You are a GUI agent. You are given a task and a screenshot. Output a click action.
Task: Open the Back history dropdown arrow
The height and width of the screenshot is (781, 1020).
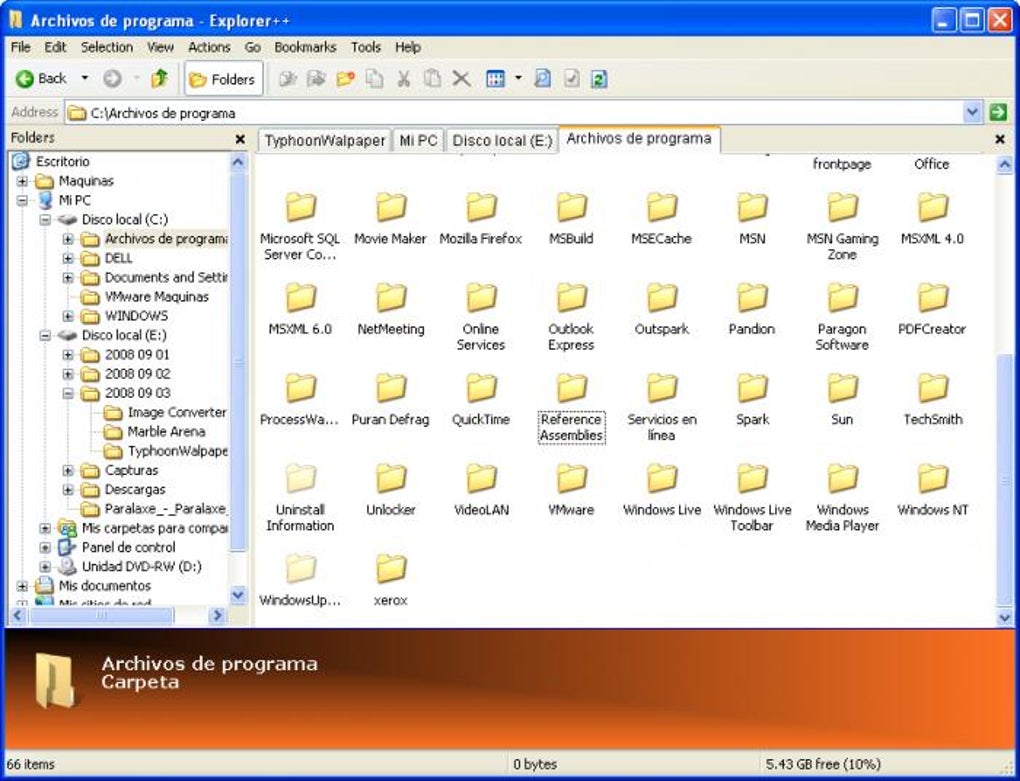coord(85,79)
